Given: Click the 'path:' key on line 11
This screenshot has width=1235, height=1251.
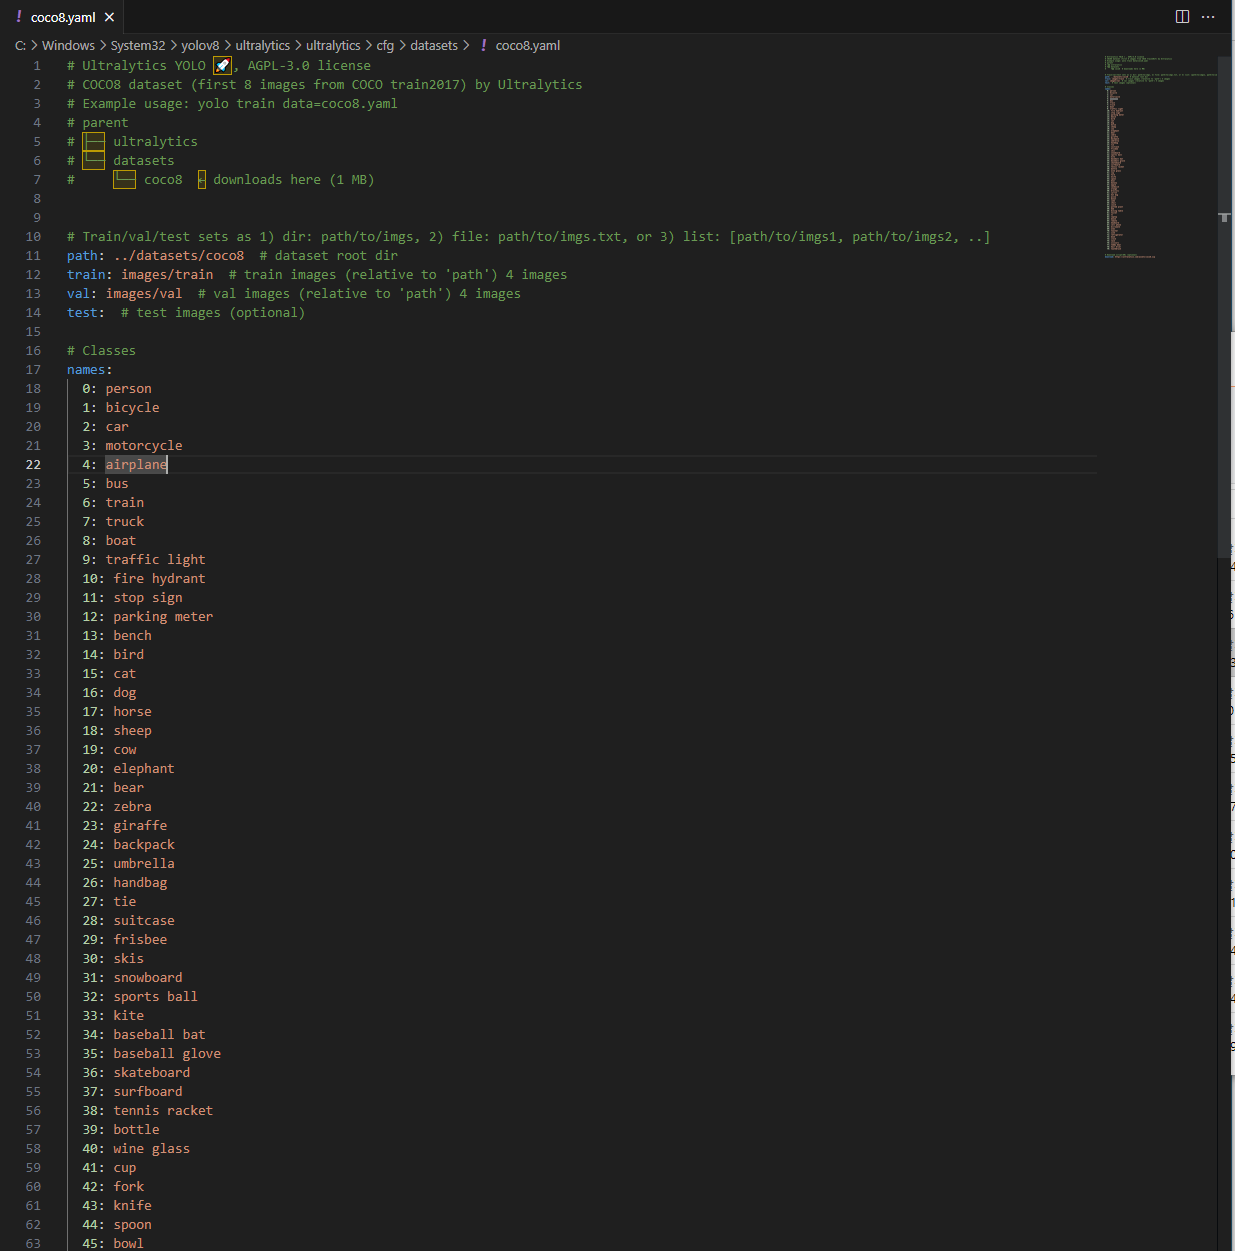Looking at the screenshot, I should click(x=85, y=256).
